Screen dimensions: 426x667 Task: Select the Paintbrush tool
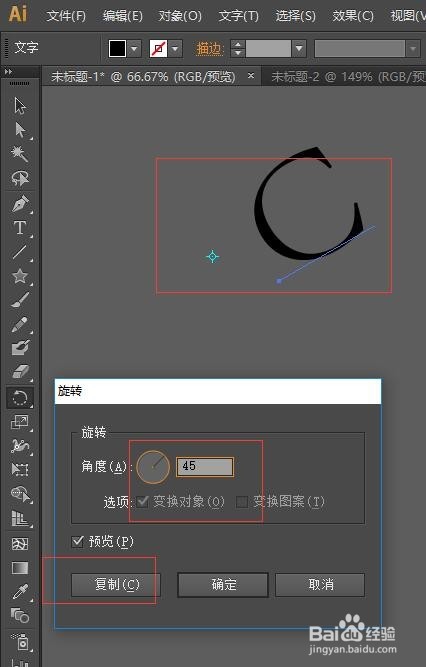coord(20,300)
